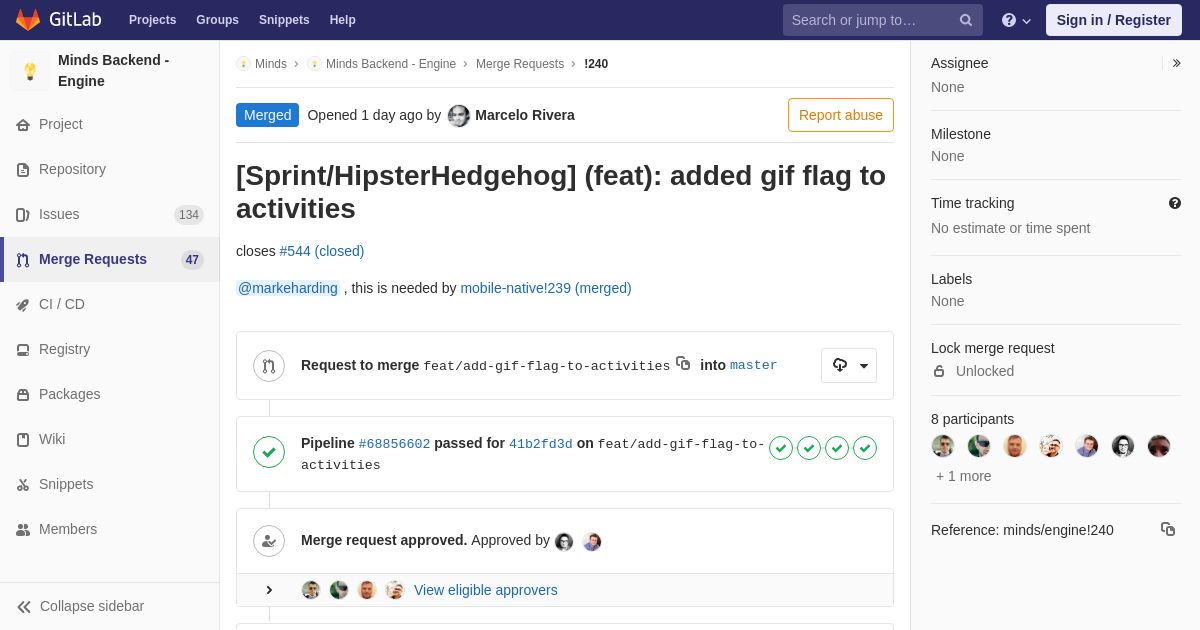Collapse the left sidebar

tap(80, 606)
